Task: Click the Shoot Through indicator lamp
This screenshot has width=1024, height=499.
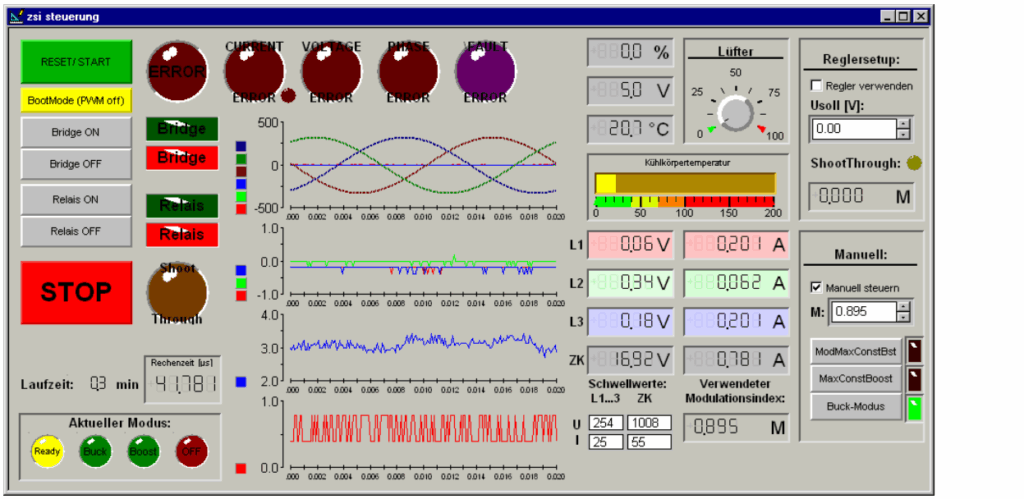Action: pyautogui.click(x=177, y=293)
